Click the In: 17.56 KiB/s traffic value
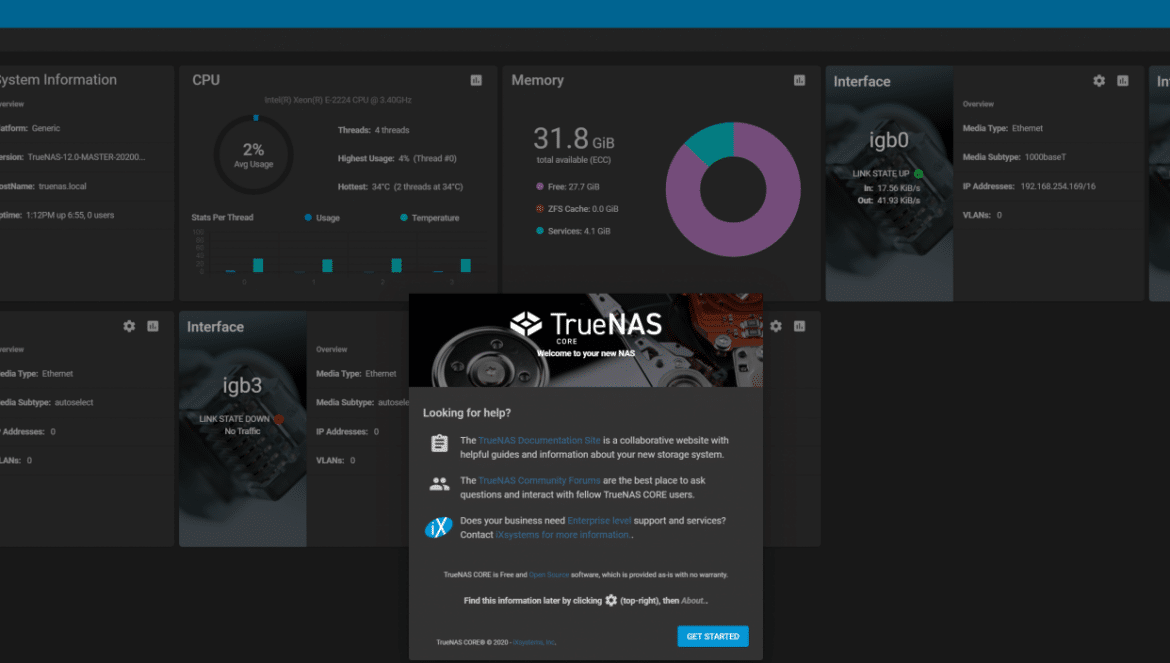The image size is (1170, 663). tap(892, 189)
